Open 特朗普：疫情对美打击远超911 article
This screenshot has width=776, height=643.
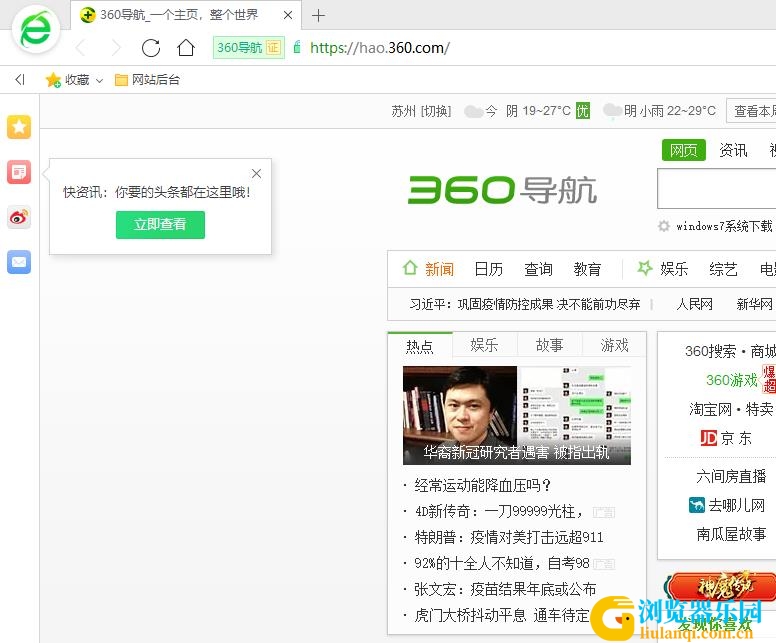[x=509, y=538]
